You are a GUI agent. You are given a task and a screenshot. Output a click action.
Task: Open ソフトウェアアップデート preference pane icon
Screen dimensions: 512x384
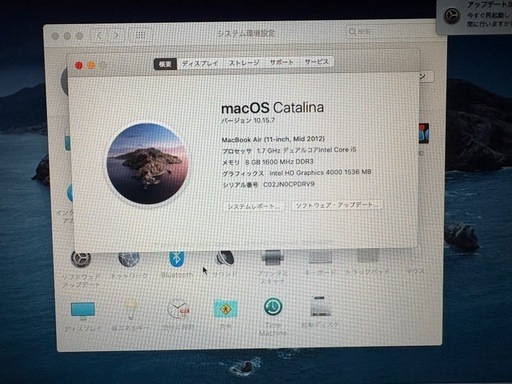80,259
